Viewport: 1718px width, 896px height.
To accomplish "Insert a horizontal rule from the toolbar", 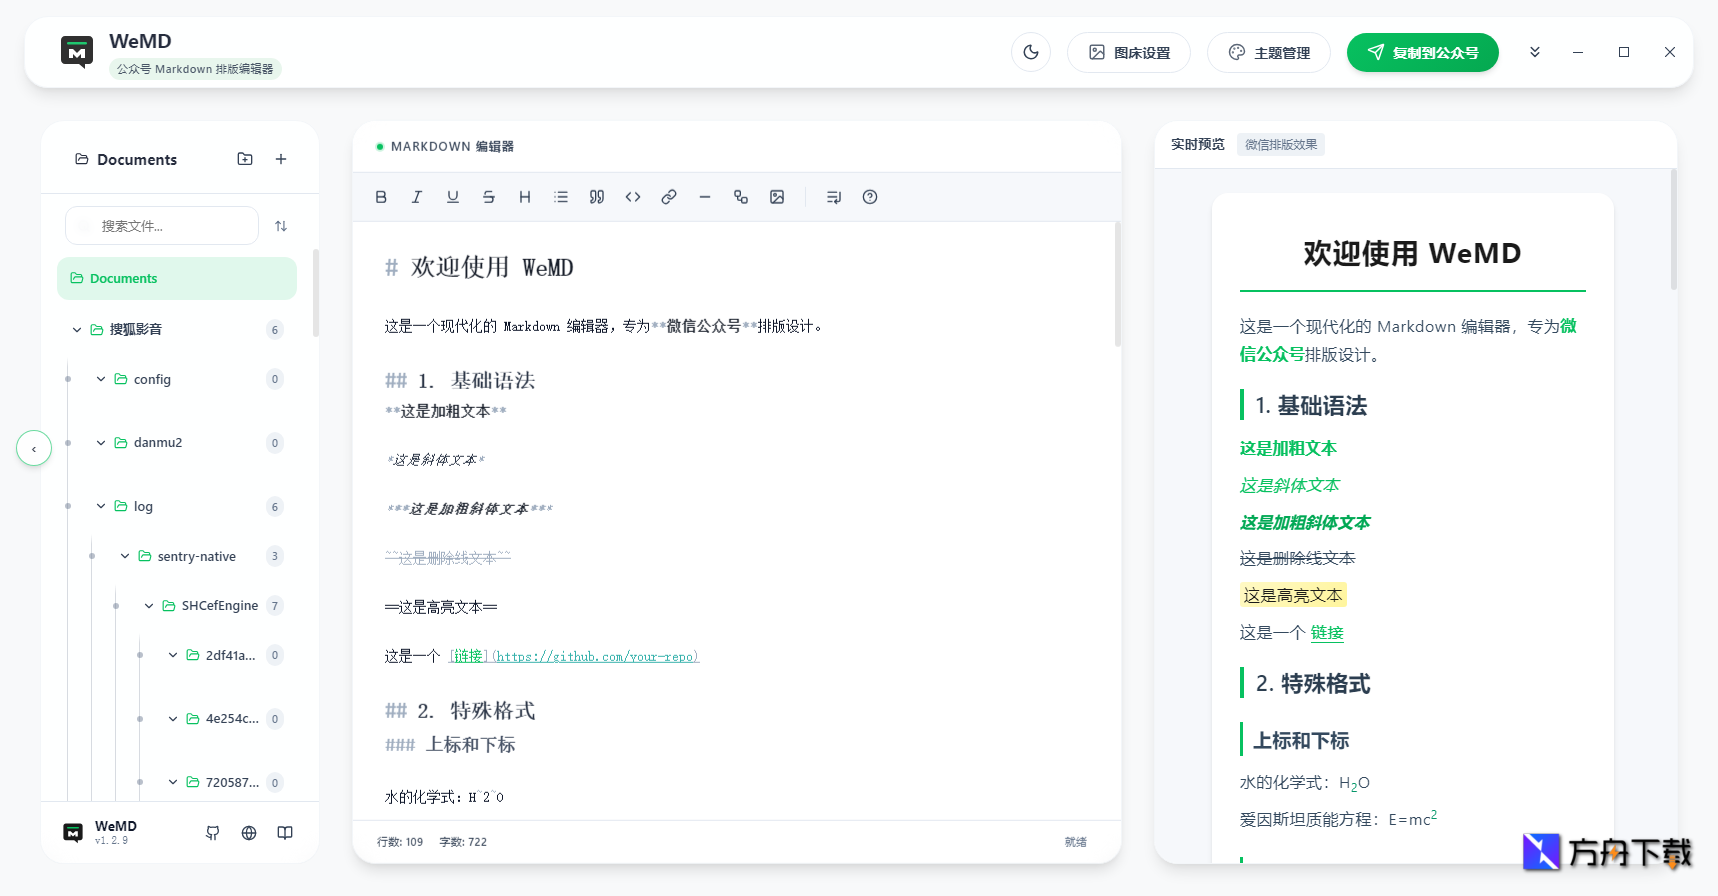I will click(x=705, y=197).
